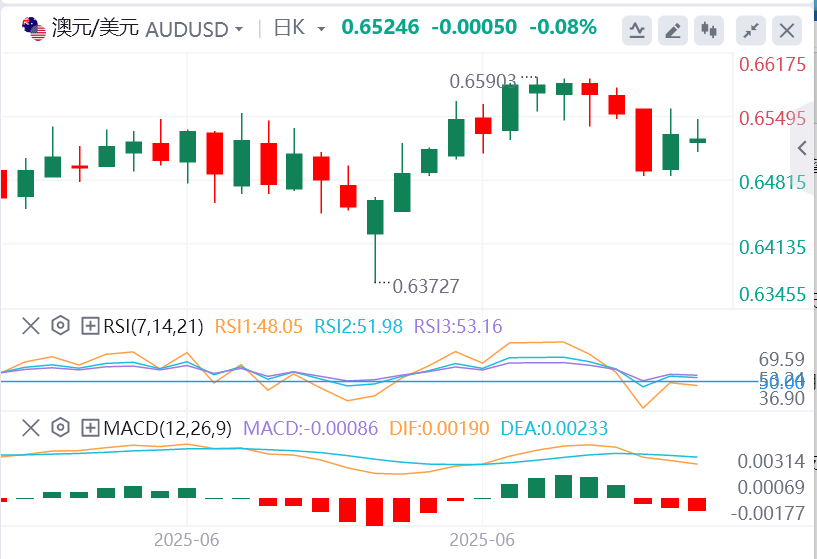817x559 pixels.
Task: Select the last candlestick on the chart
Action: tap(698, 135)
